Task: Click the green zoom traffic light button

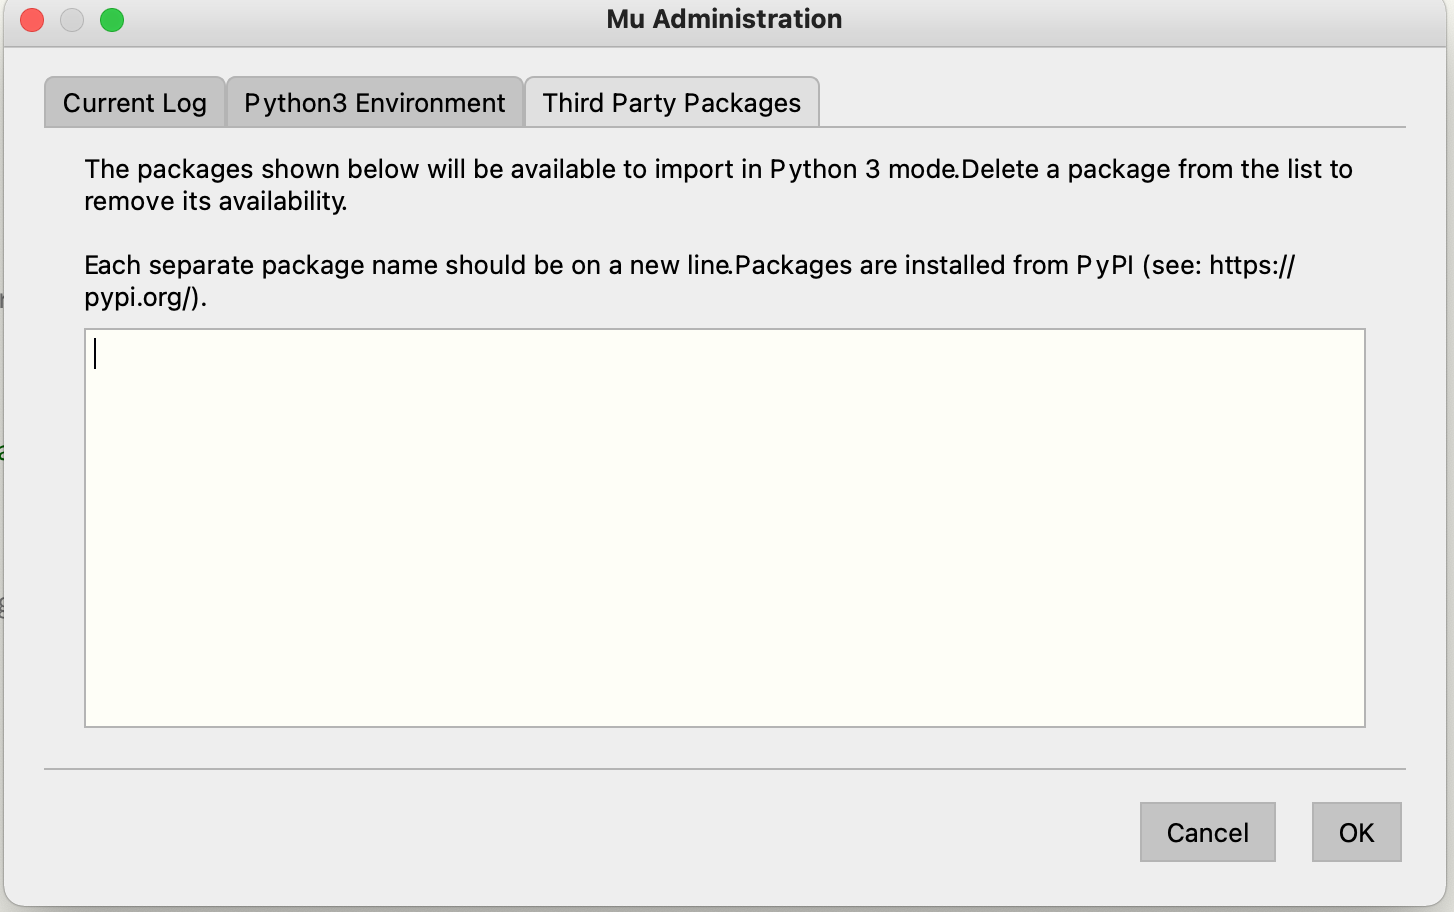Action: click(x=112, y=19)
